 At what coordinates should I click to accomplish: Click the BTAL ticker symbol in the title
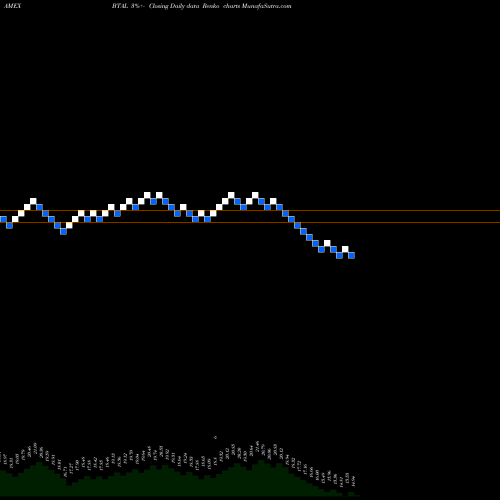coord(120,6)
